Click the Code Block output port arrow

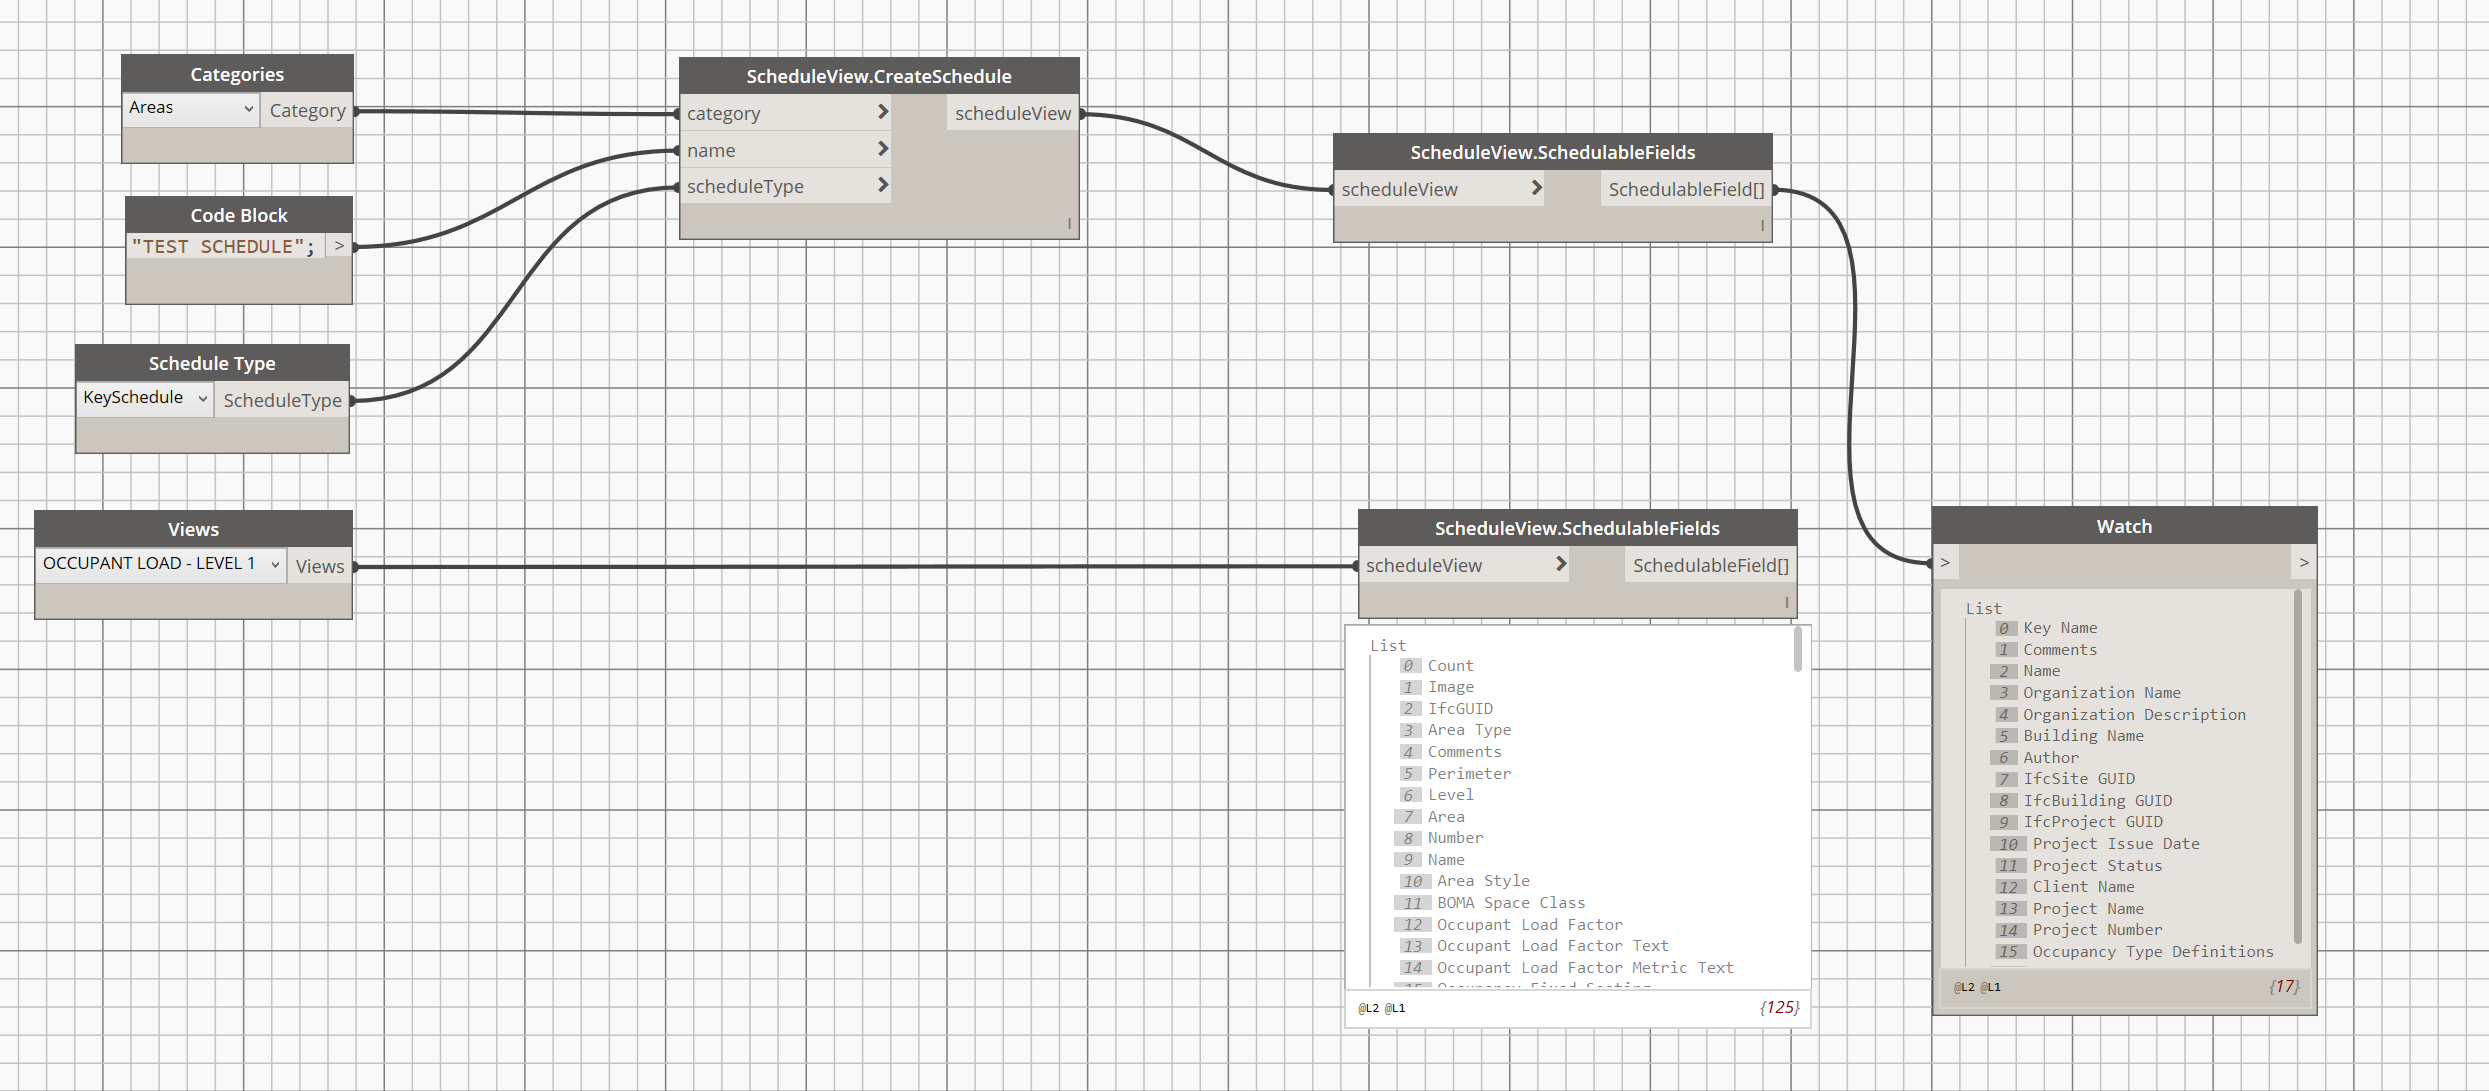(339, 246)
